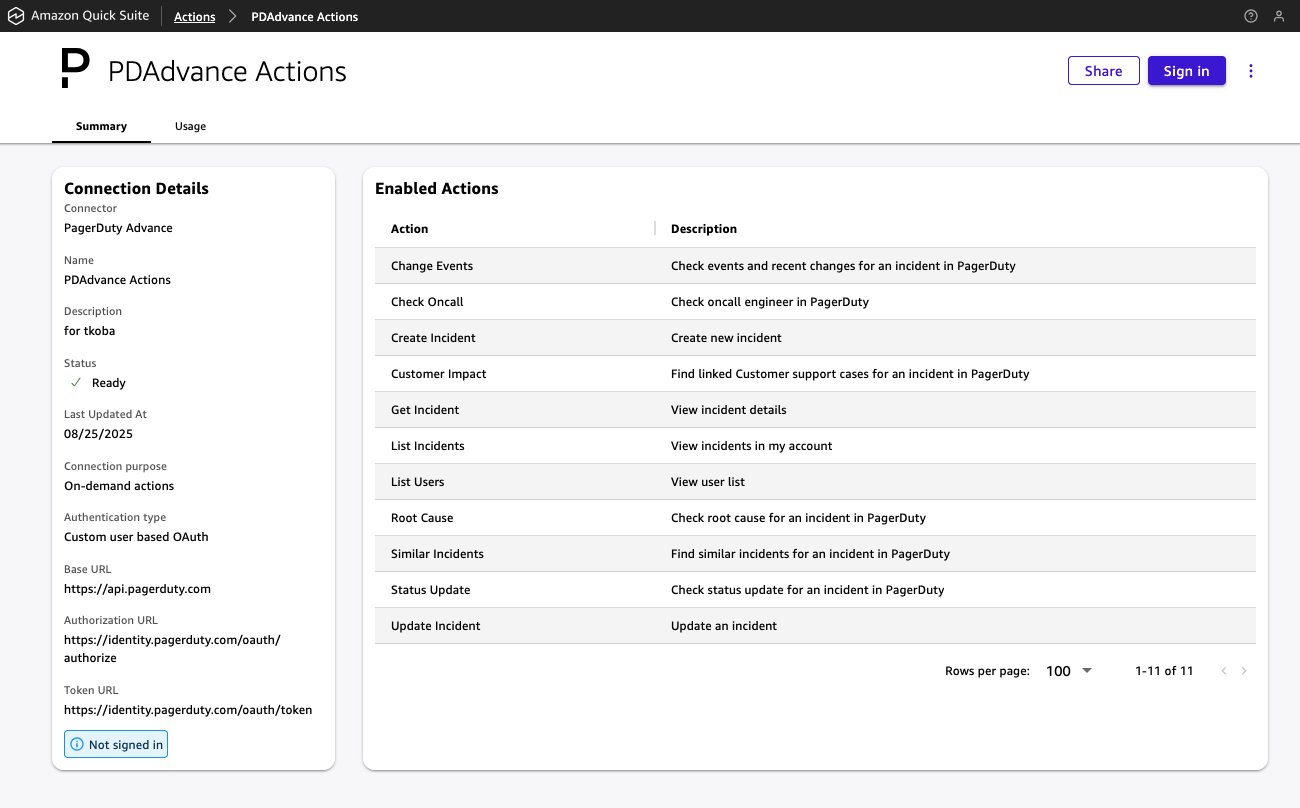
Task: Click the Amazon Quick Suite logo icon
Action: 16,16
